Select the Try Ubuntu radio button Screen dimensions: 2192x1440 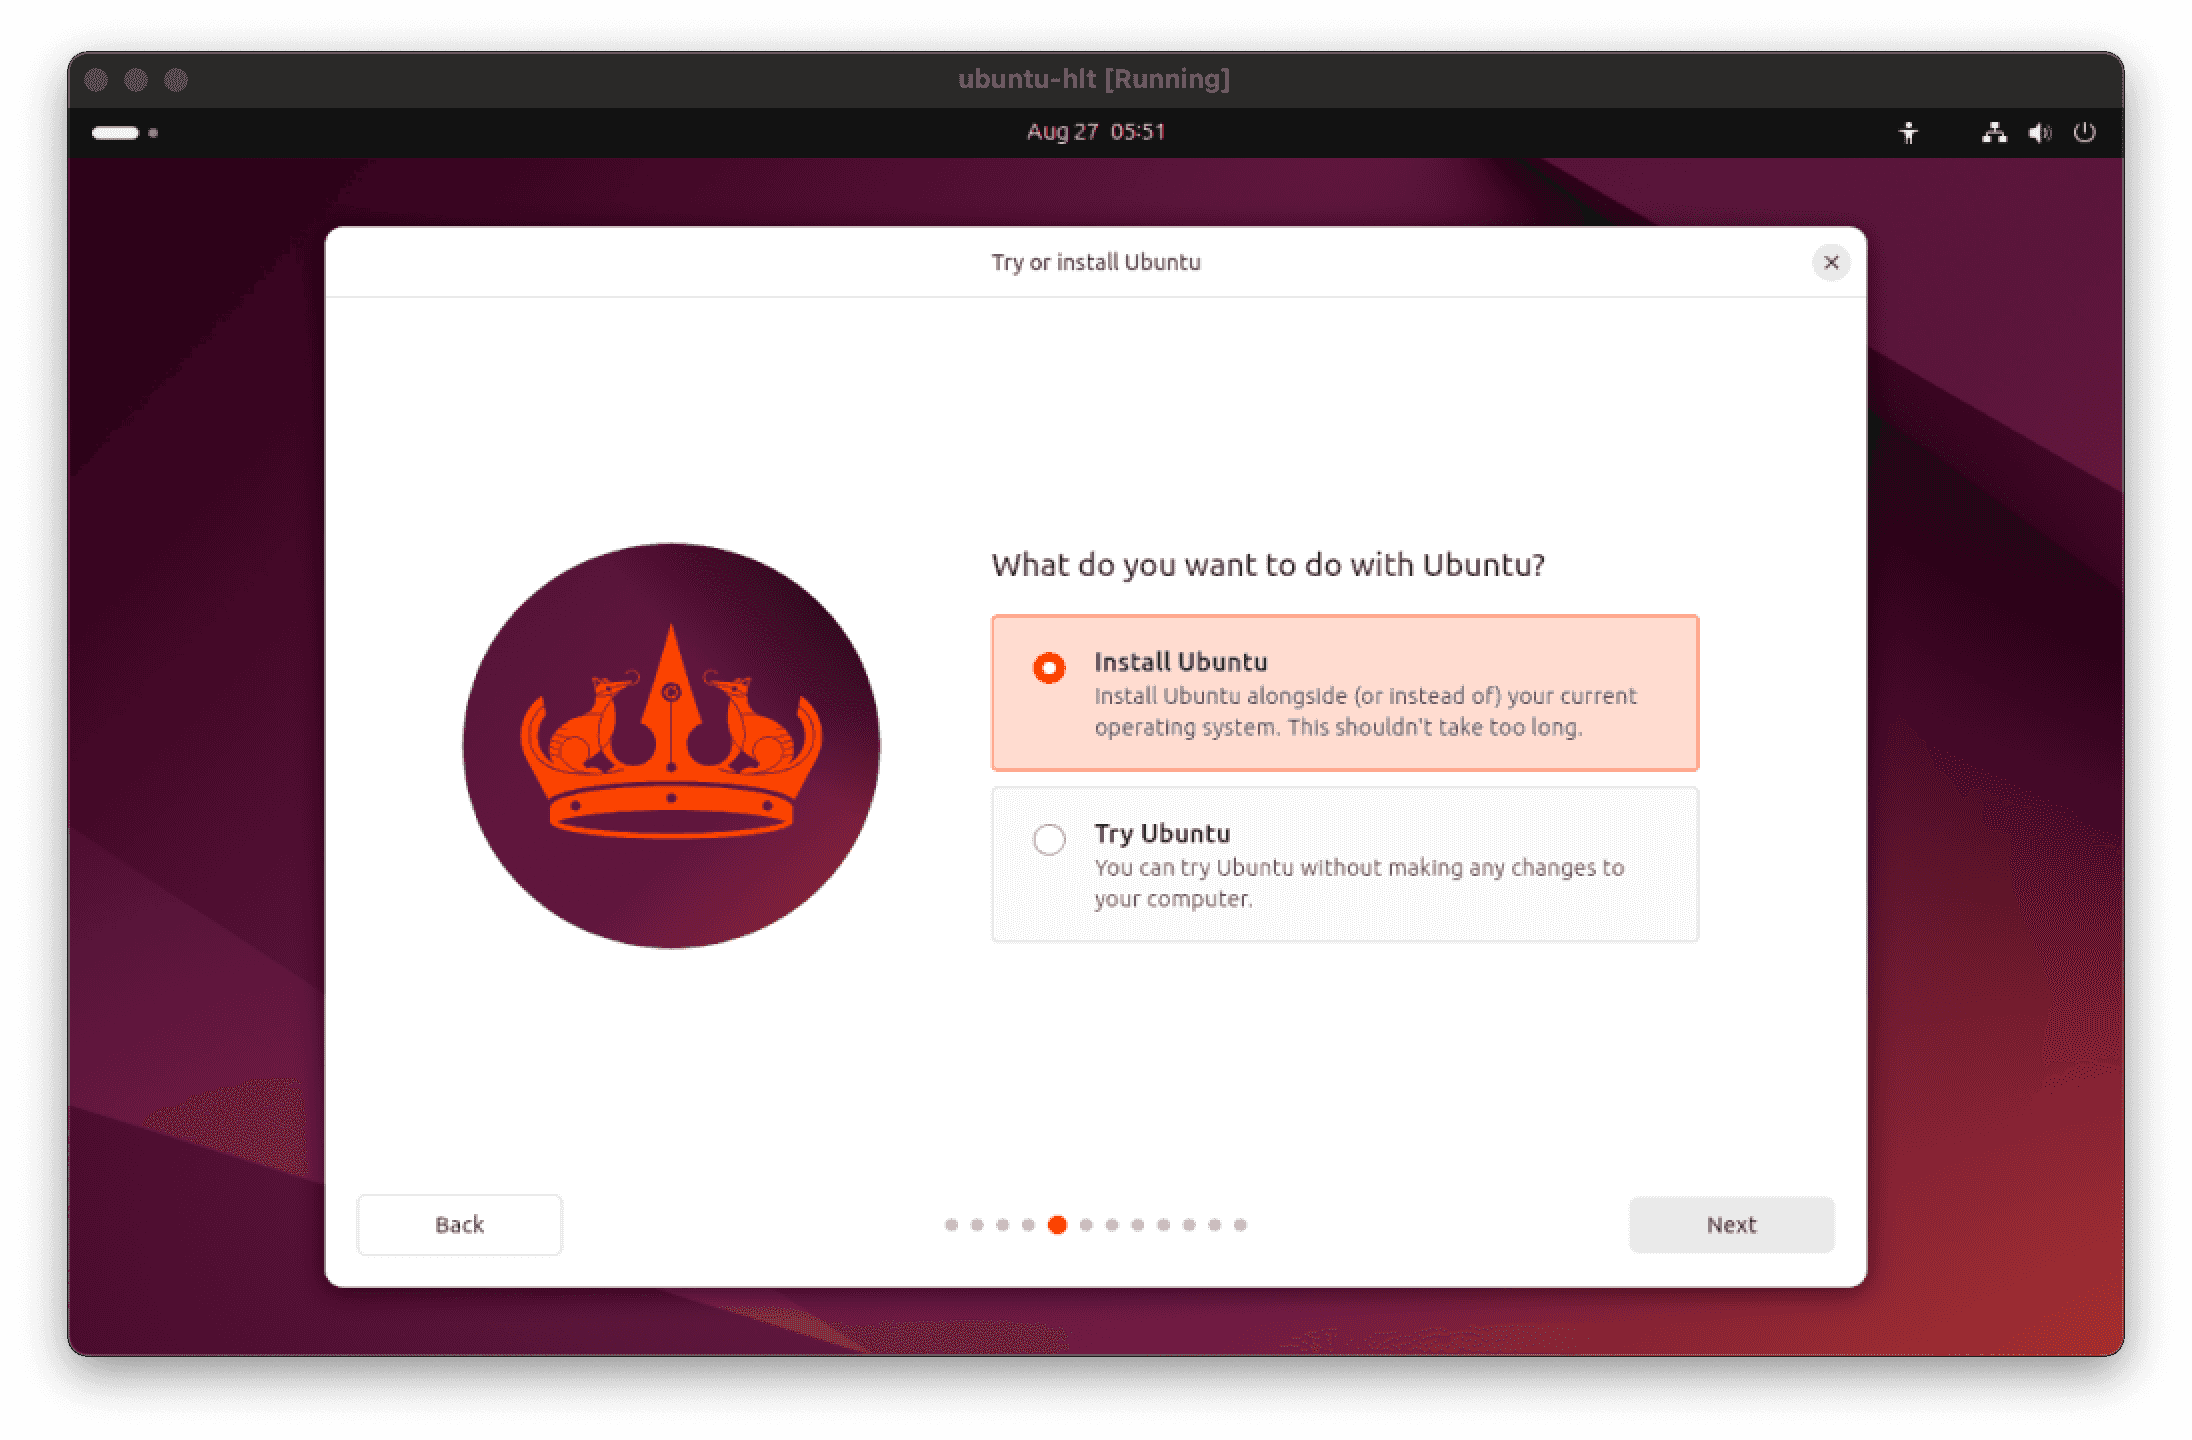pos(1049,839)
